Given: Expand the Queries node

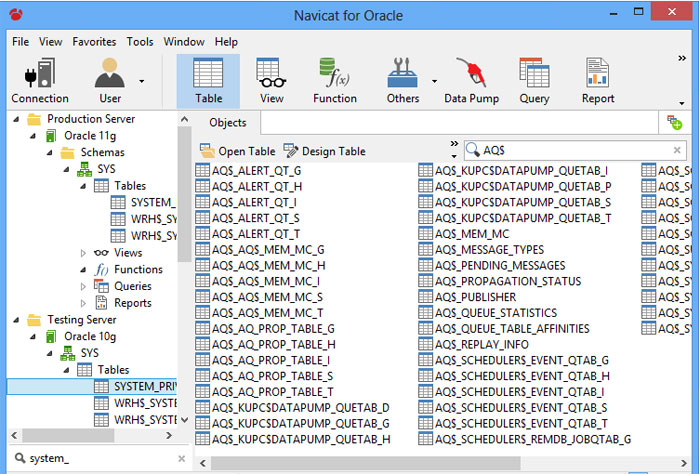Looking at the screenshot, I should [x=83, y=287].
